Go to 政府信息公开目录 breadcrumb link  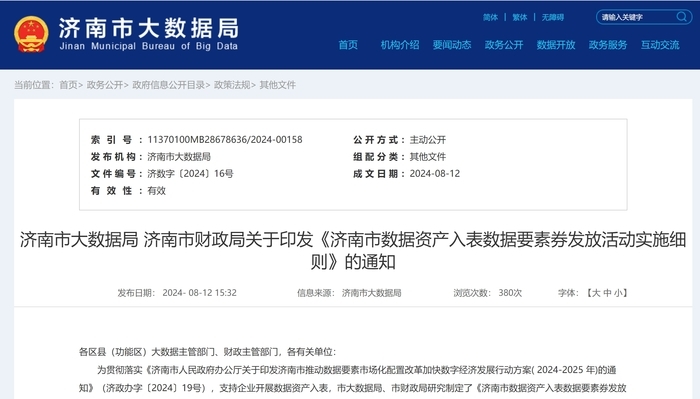pos(168,85)
